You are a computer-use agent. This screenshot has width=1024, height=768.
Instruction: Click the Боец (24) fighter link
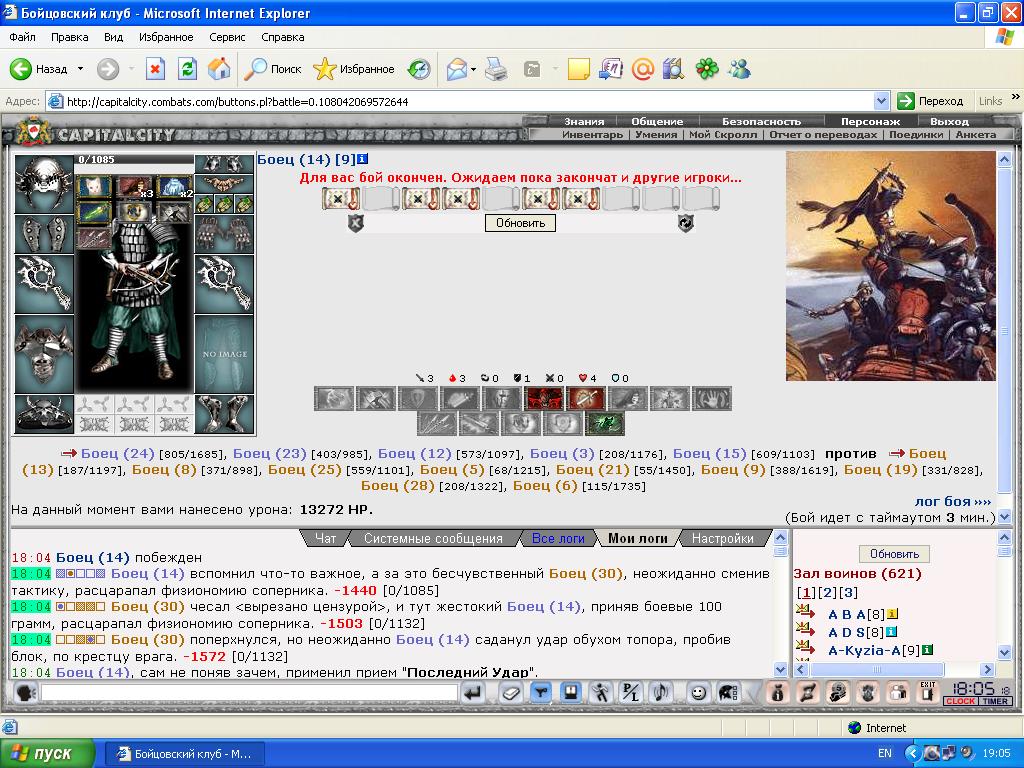click(x=118, y=453)
